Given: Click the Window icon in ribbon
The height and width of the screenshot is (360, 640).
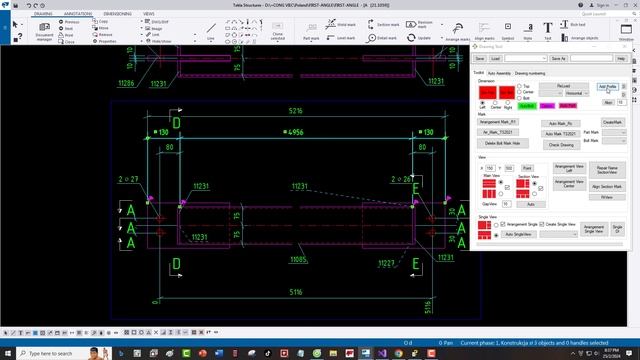Looking at the screenshot, I should pos(626,29).
